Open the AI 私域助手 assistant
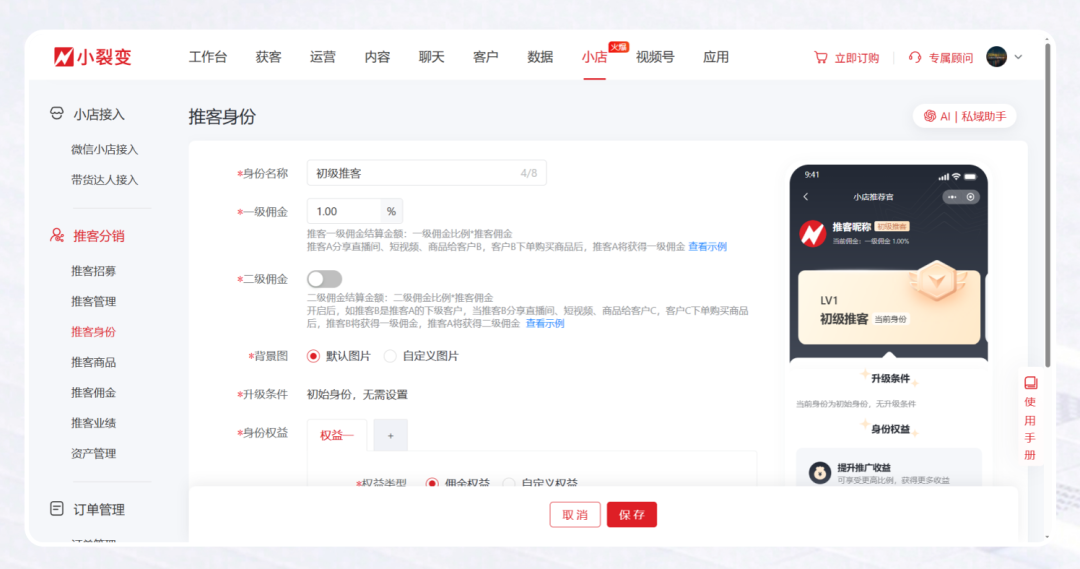The height and width of the screenshot is (569, 1080). point(964,116)
